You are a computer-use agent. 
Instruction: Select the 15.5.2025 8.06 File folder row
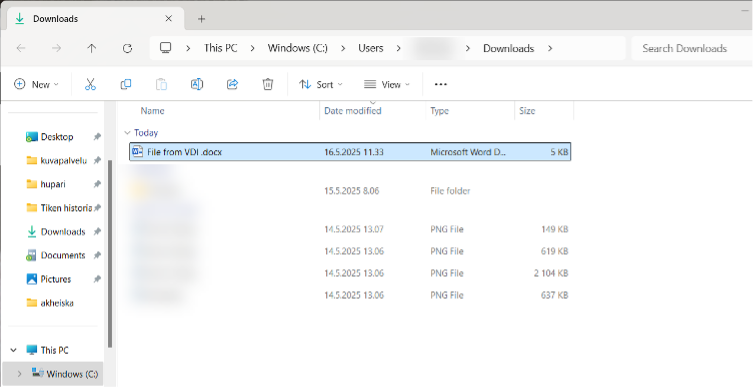point(350,191)
